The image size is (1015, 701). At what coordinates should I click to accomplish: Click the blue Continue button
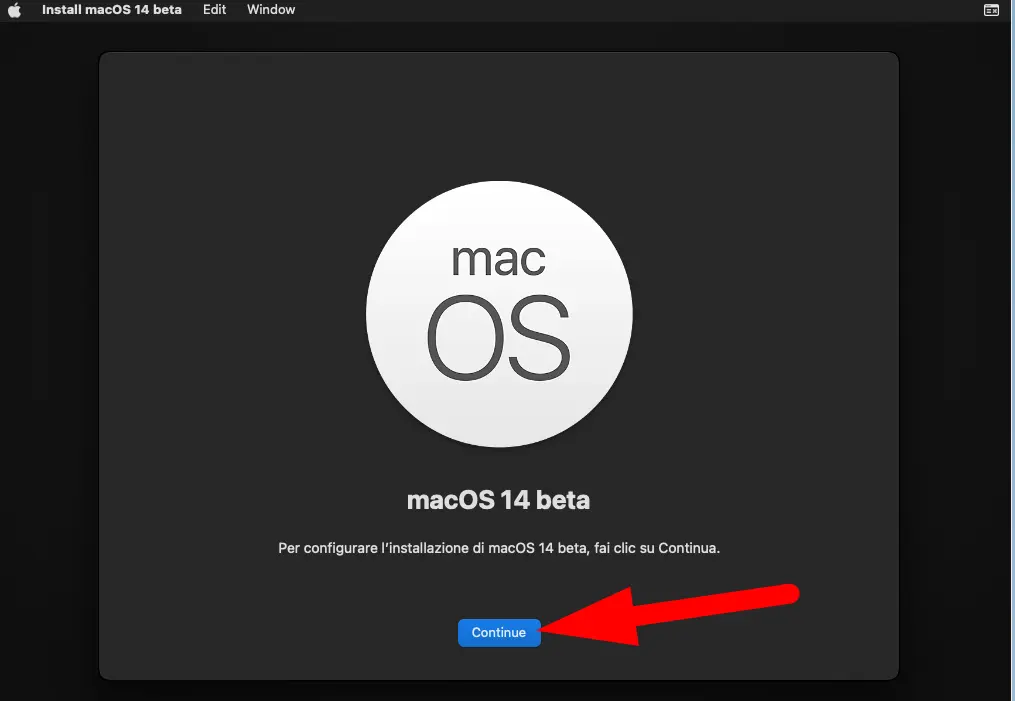499,632
